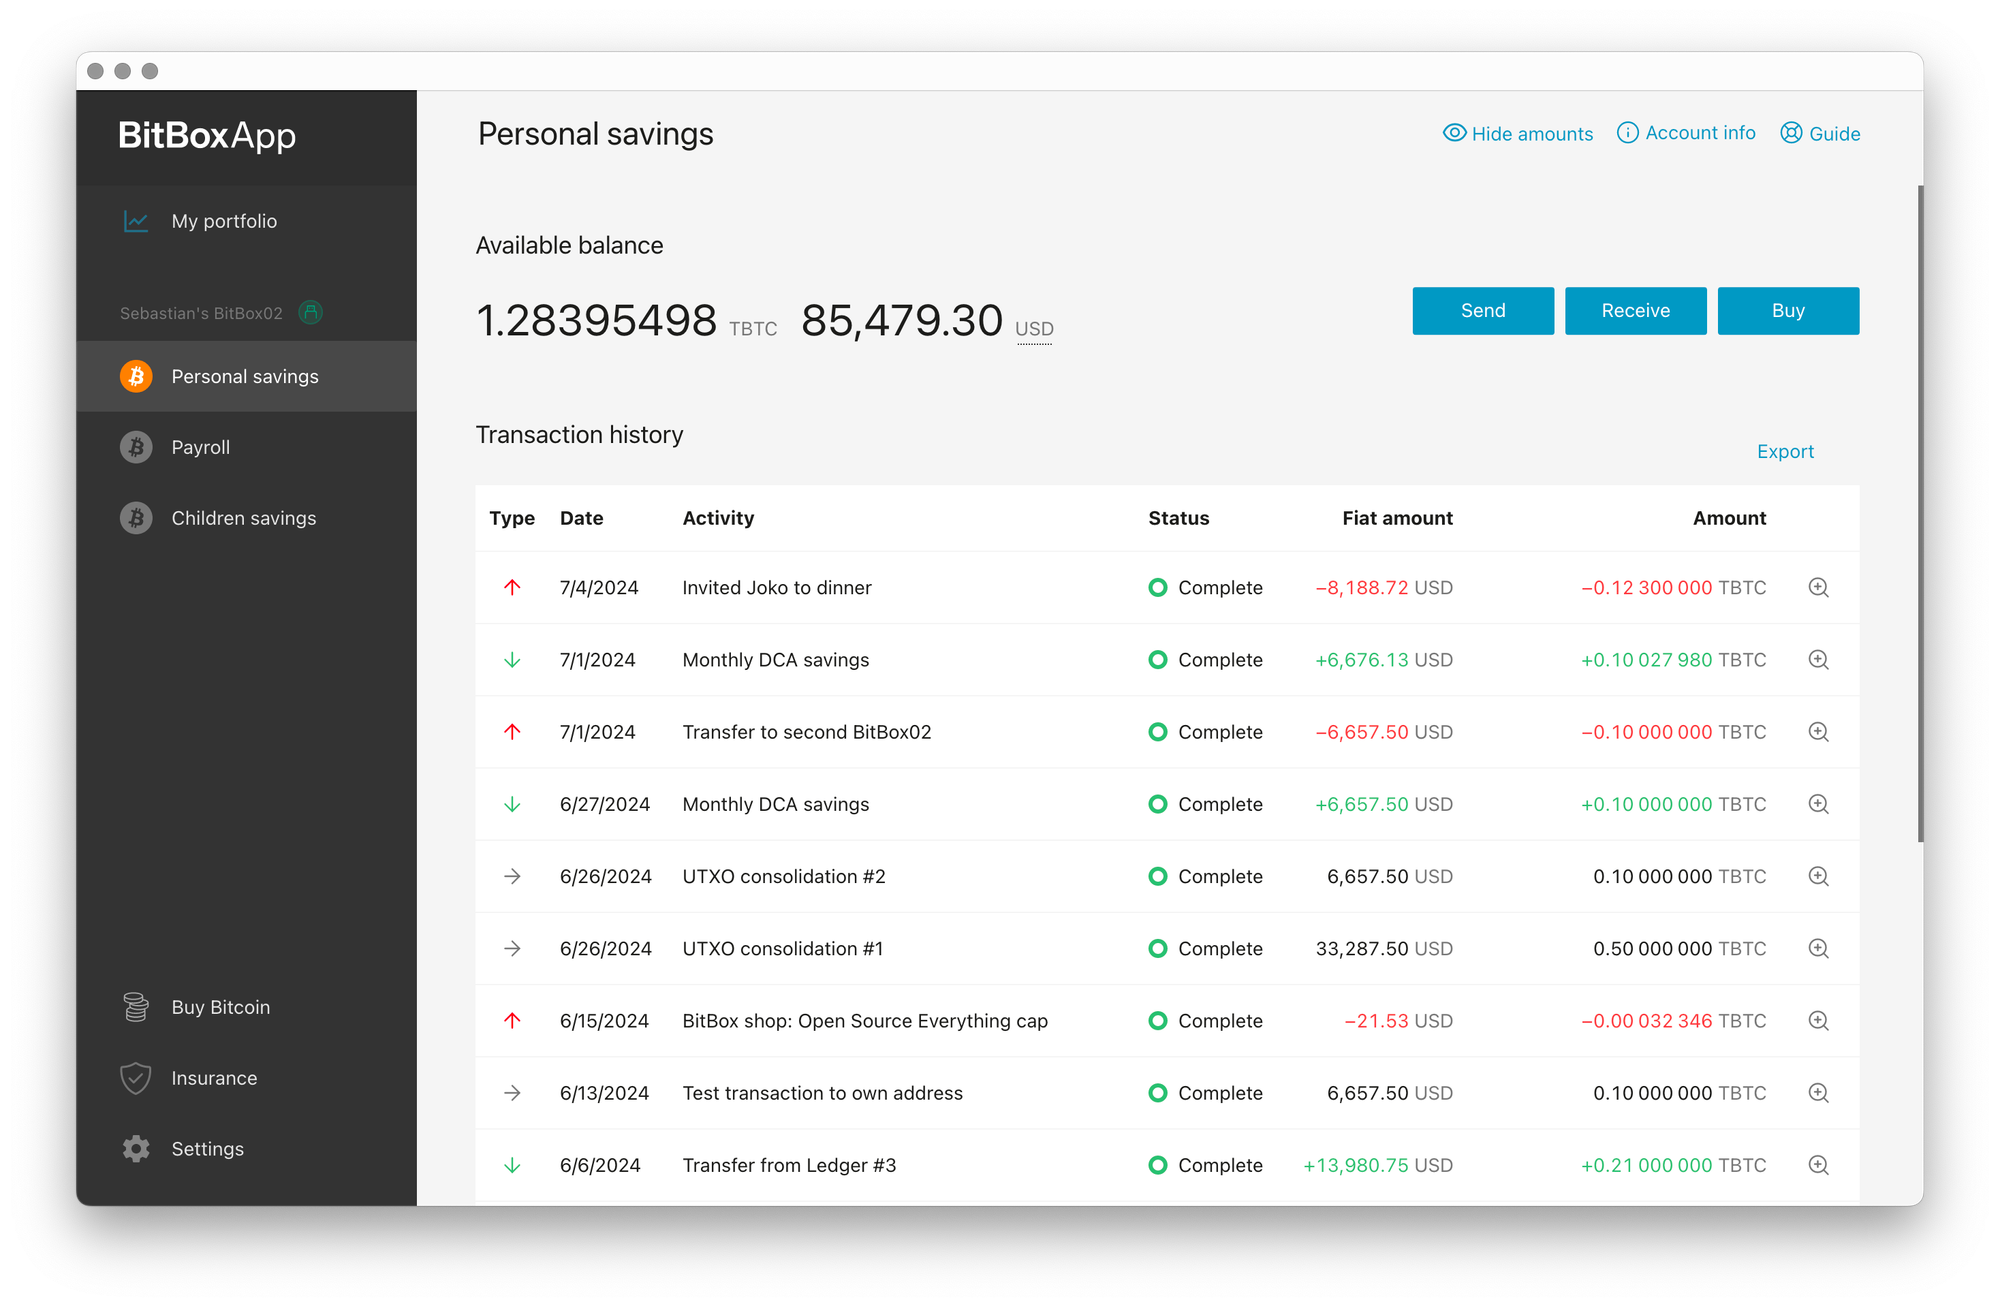Image resolution: width=2000 pixels, height=1307 pixels.
Task: Click the green device badge beside Sebastian's BitBox02
Action: pos(311,313)
